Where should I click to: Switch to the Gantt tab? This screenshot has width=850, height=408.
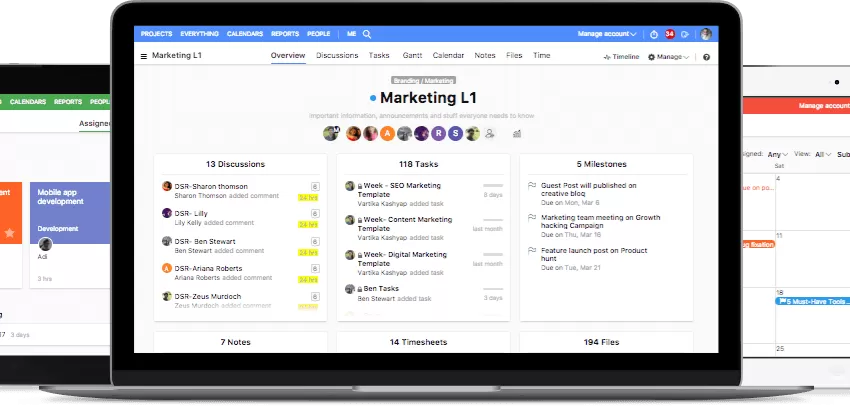click(412, 56)
